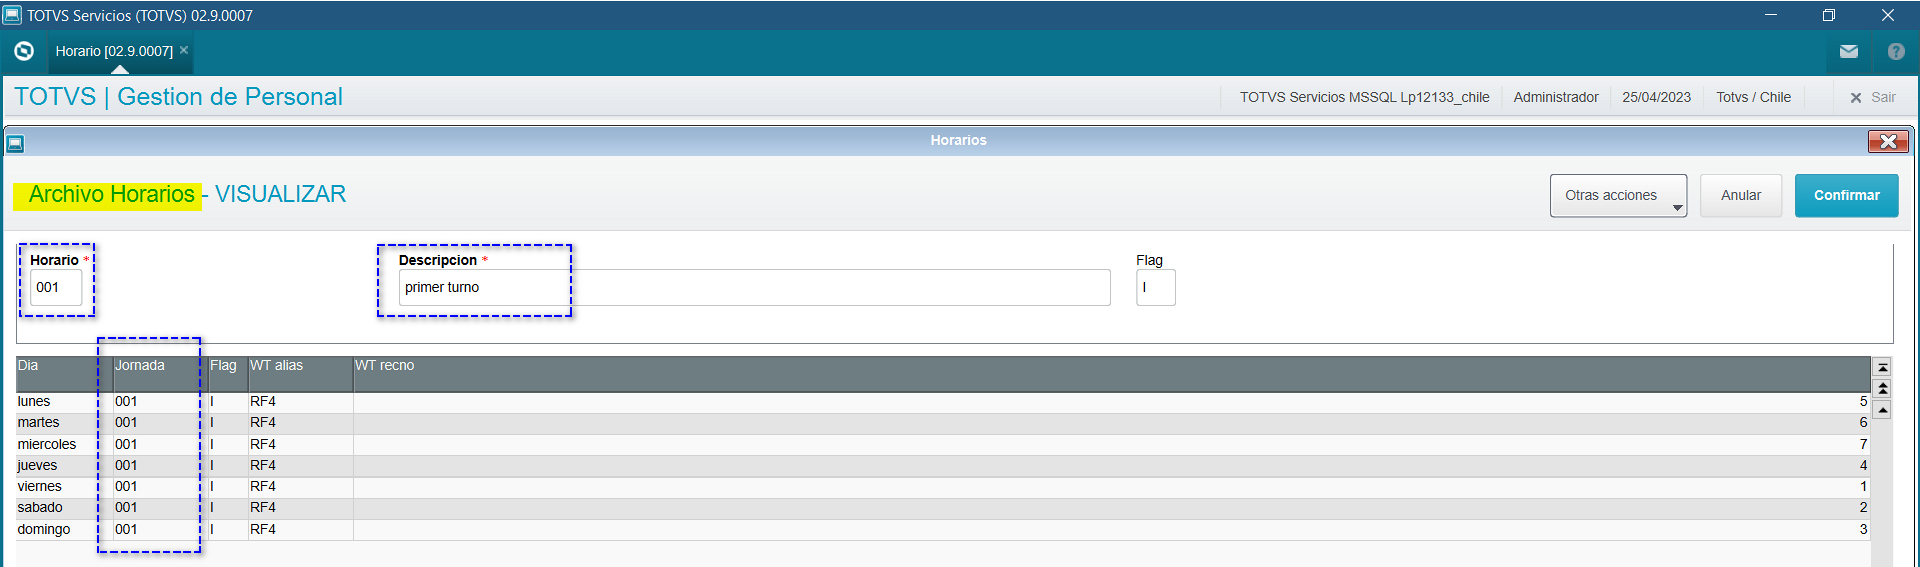Focus the Descripcion field with primer turno
Viewport: 1920px width, 567px height.
(753, 288)
